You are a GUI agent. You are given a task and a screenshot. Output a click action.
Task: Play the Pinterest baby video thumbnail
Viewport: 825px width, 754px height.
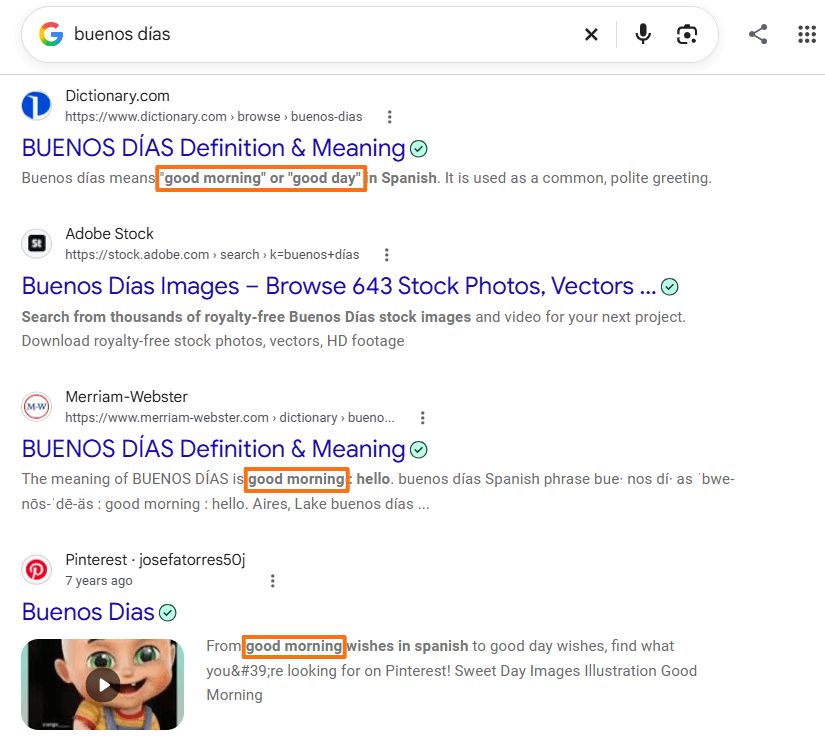pos(103,685)
